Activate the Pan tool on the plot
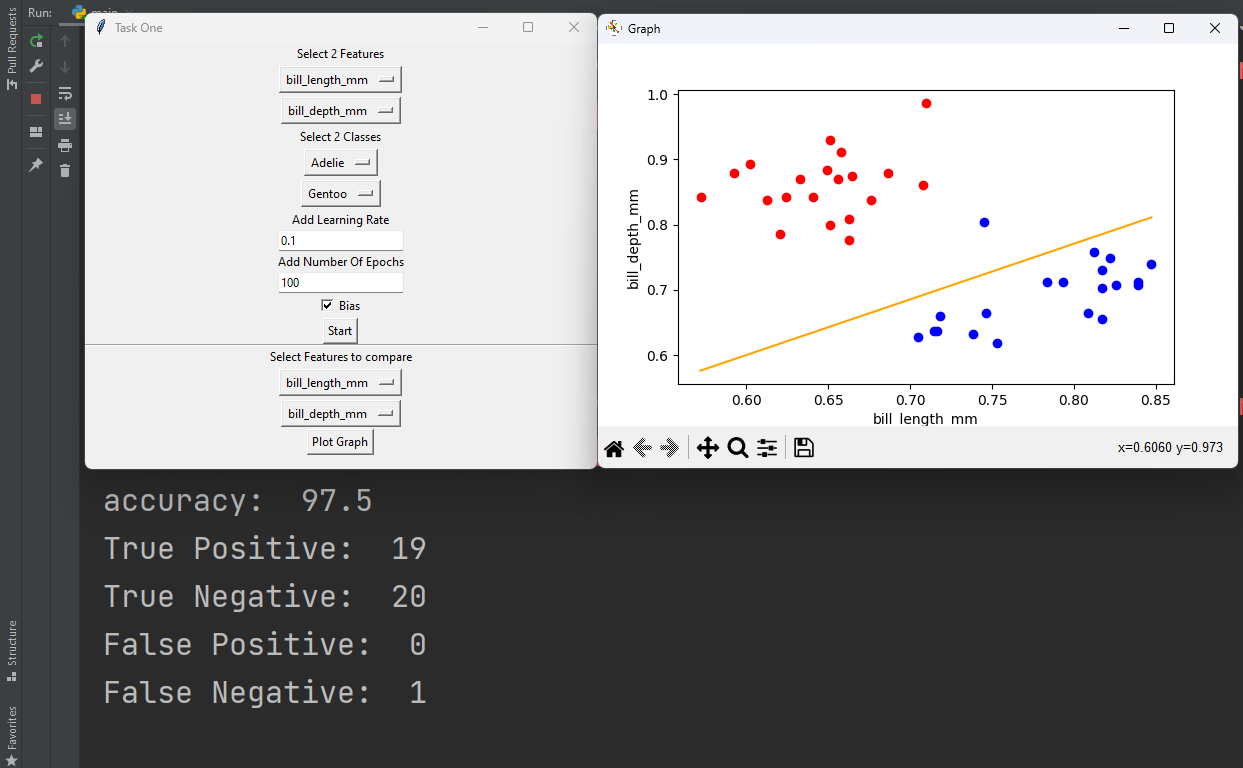The width and height of the screenshot is (1243, 768). 708,447
